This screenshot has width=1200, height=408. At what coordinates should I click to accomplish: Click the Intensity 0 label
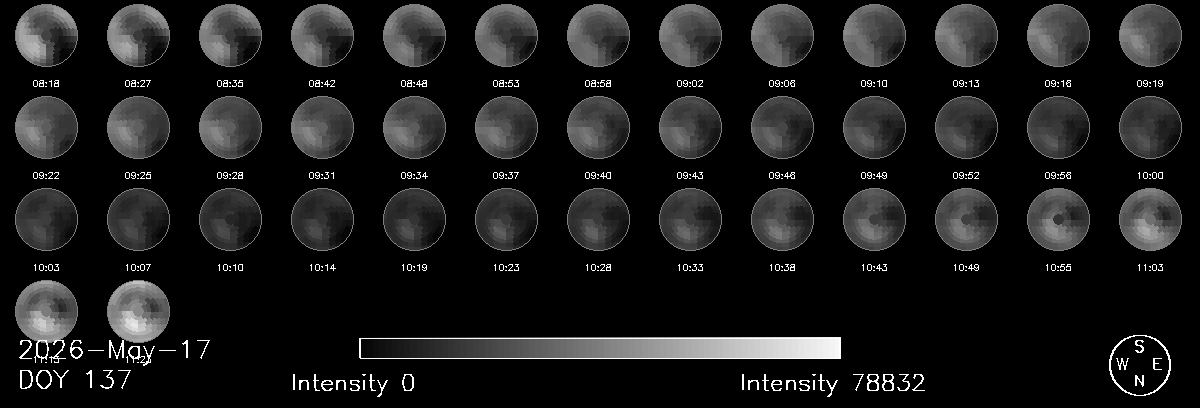[353, 383]
